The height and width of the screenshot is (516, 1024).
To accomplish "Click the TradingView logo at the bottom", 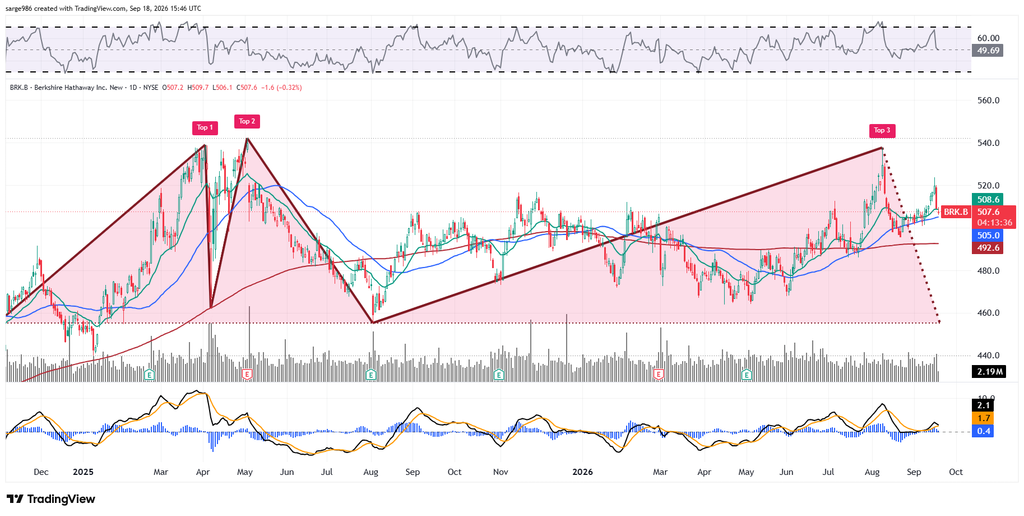I will [51, 499].
